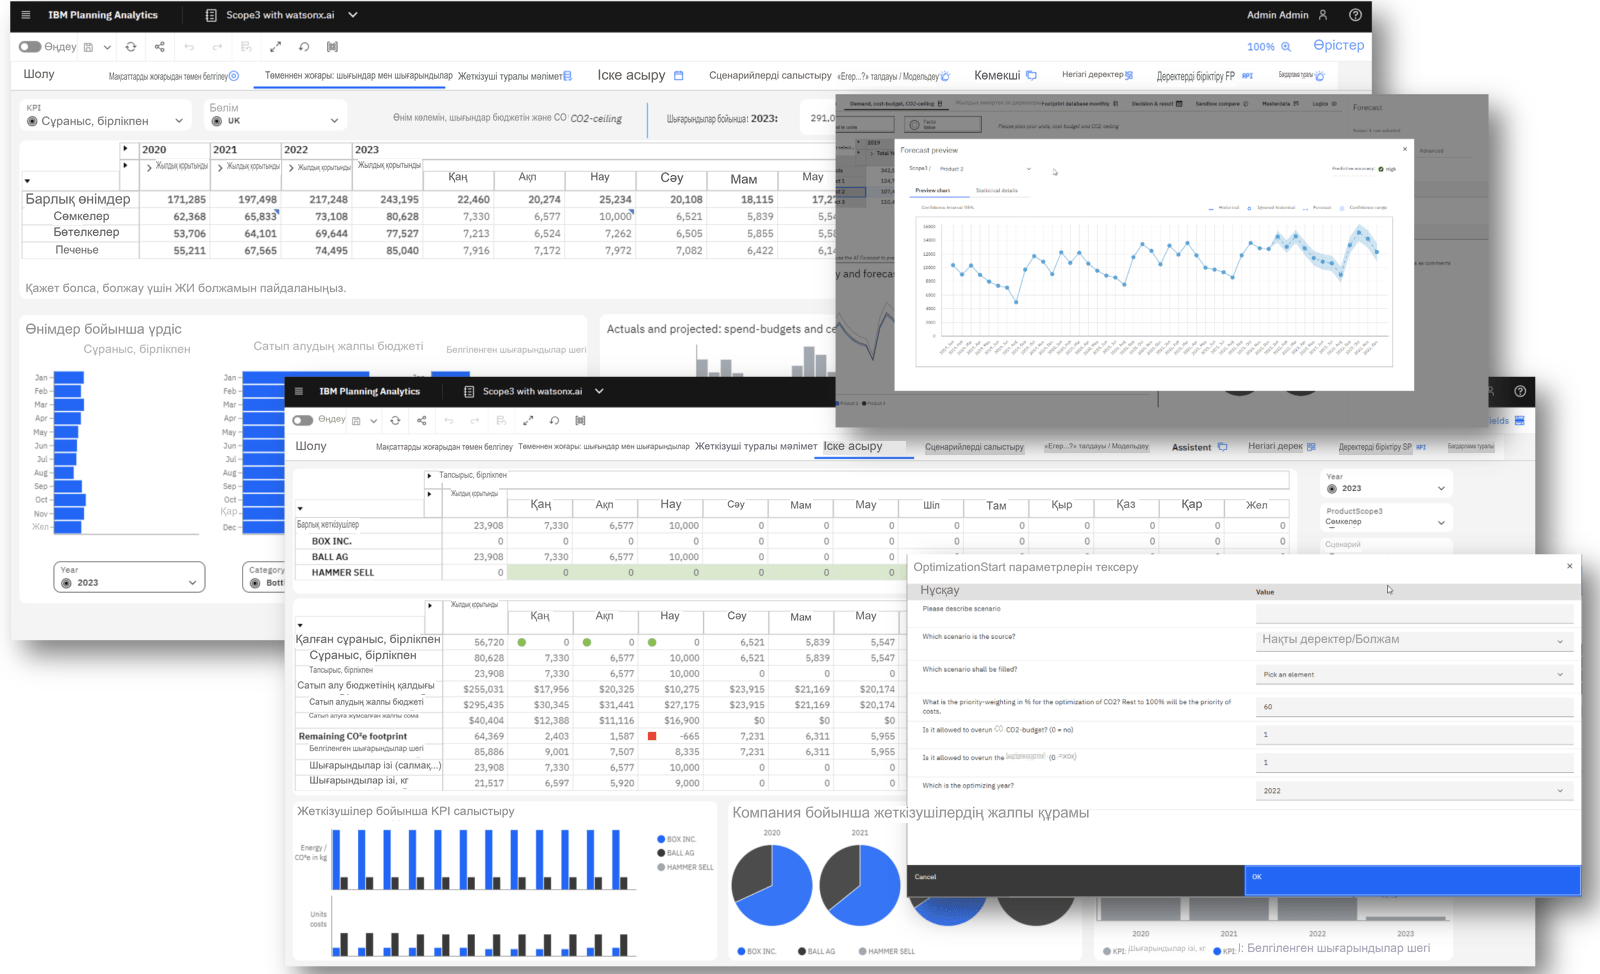The width and height of the screenshot is (1600, 974).
Task: Click the 100% zoom magnifier icon
Action: coord(1286,47)
